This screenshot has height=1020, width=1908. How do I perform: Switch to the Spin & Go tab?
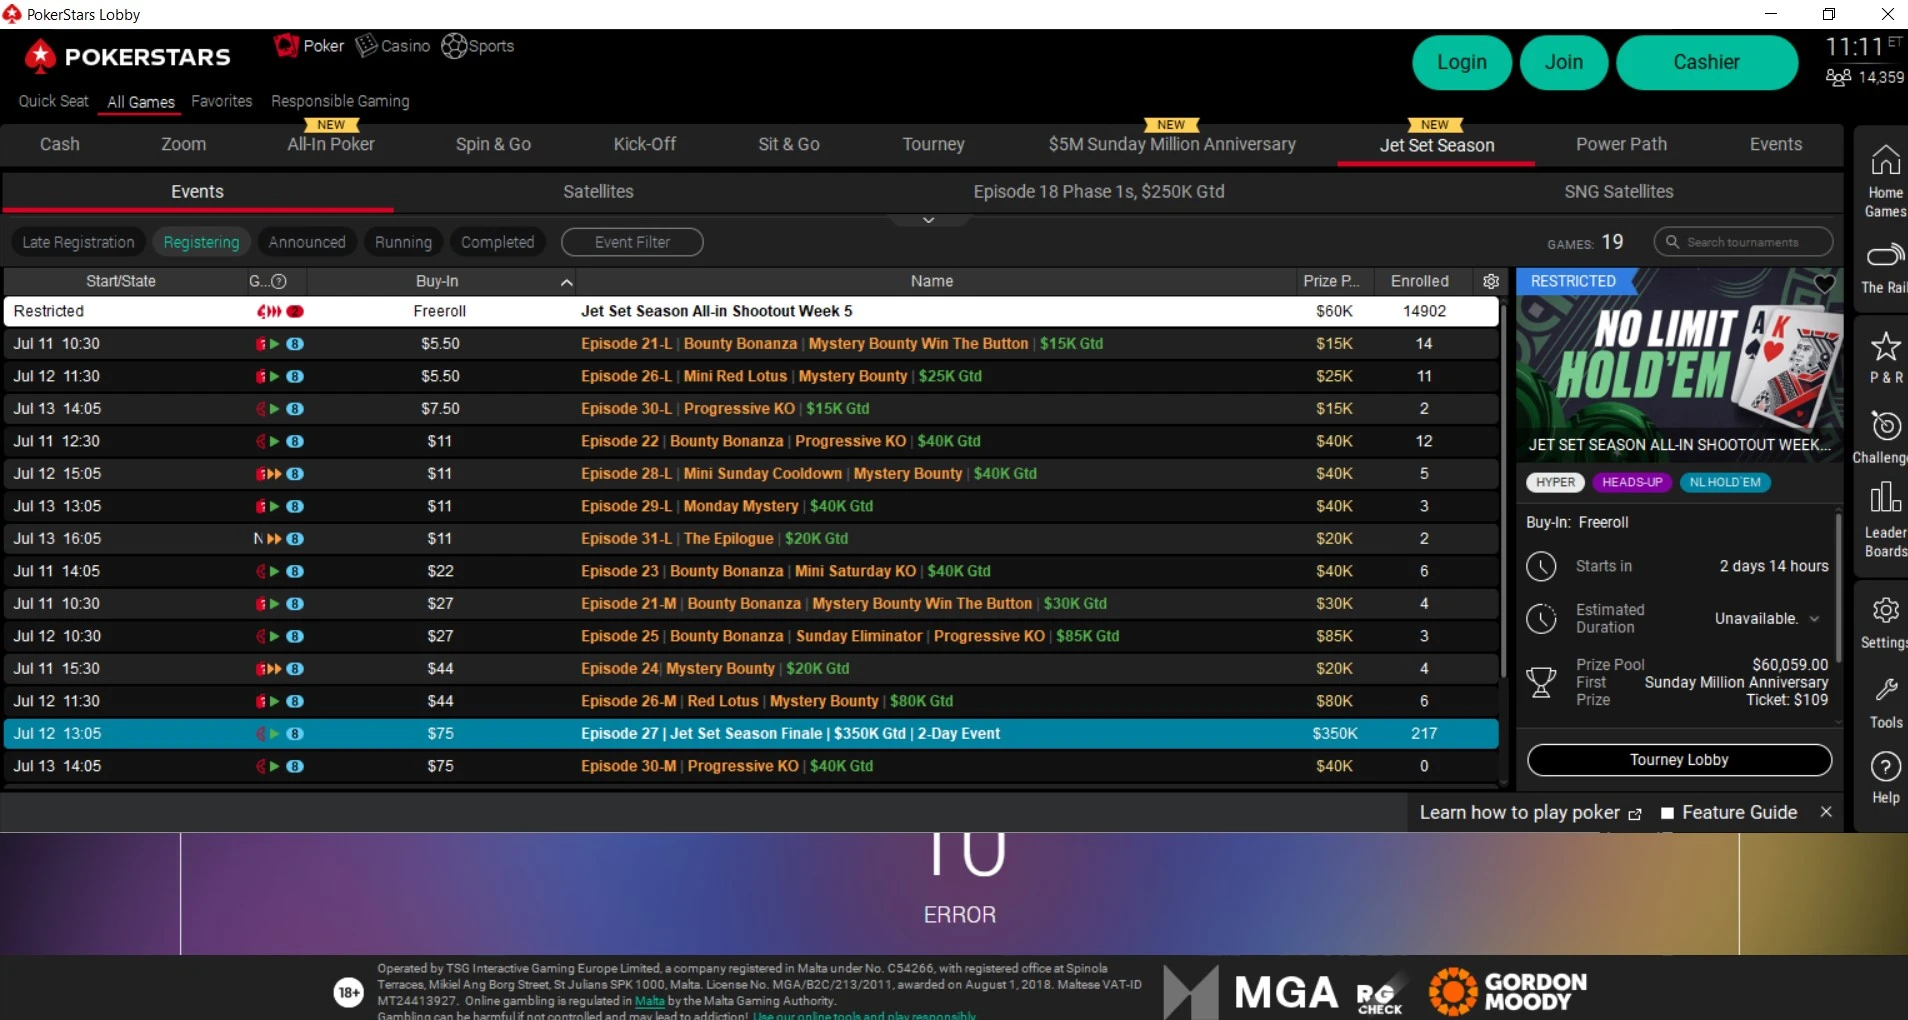(x=493, y=144)
